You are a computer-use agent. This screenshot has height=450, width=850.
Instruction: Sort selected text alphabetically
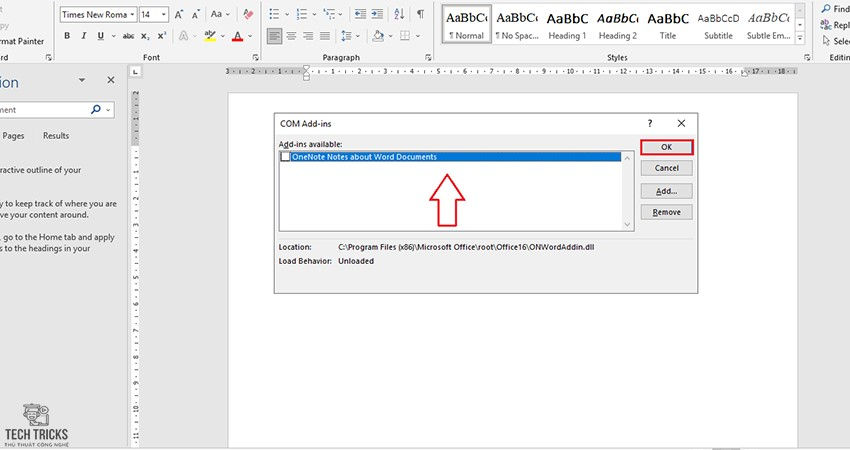click(400, 15)
